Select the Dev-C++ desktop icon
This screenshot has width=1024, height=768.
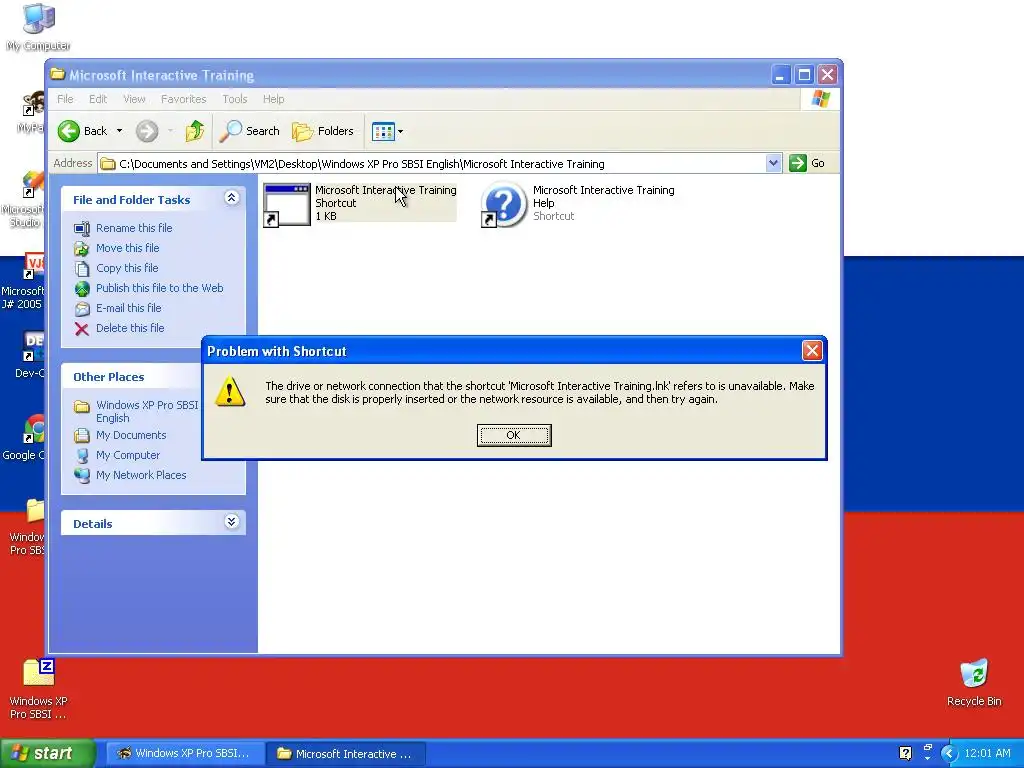click(x=29, y=355)
